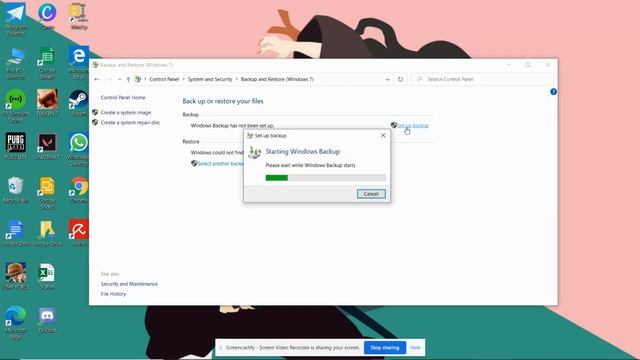Hide the Screencastify sharing notification

415,348
